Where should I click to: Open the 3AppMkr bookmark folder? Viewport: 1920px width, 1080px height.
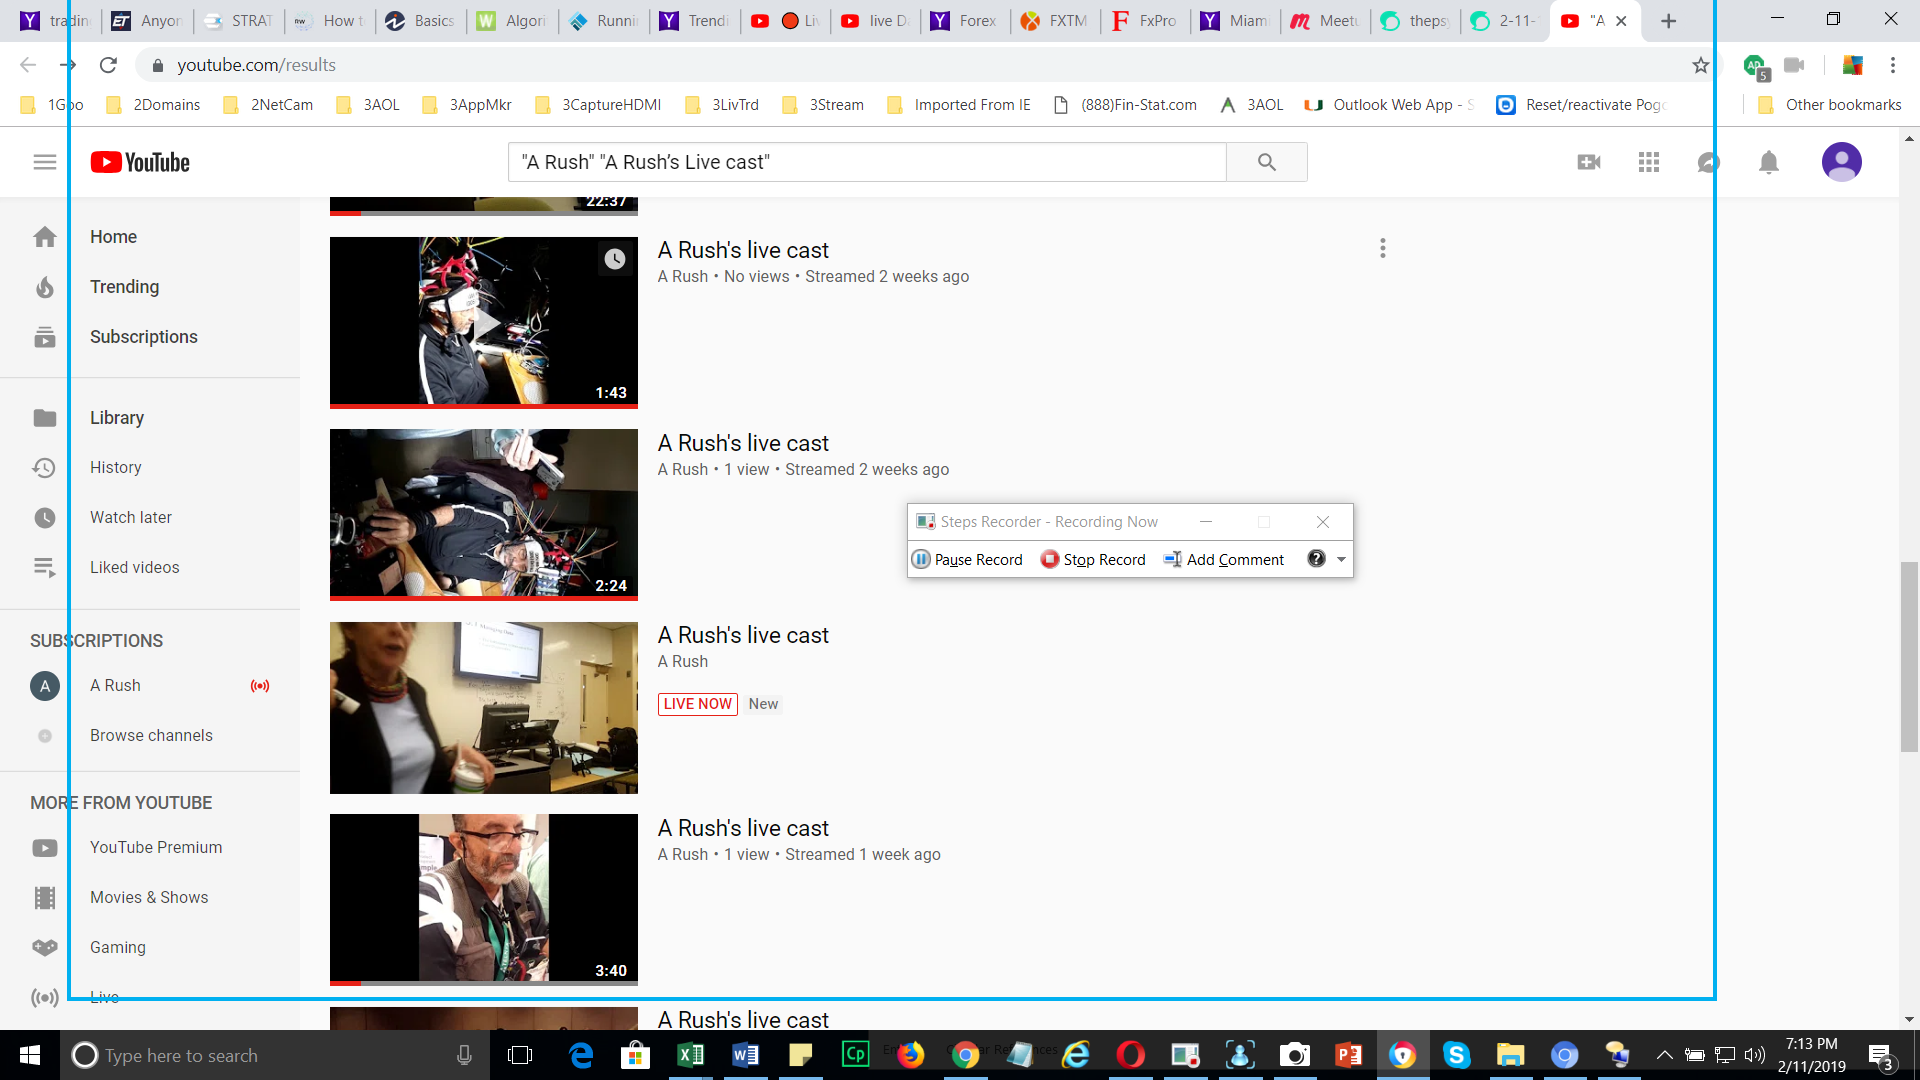pyautogui.click(x=467, y=105)
